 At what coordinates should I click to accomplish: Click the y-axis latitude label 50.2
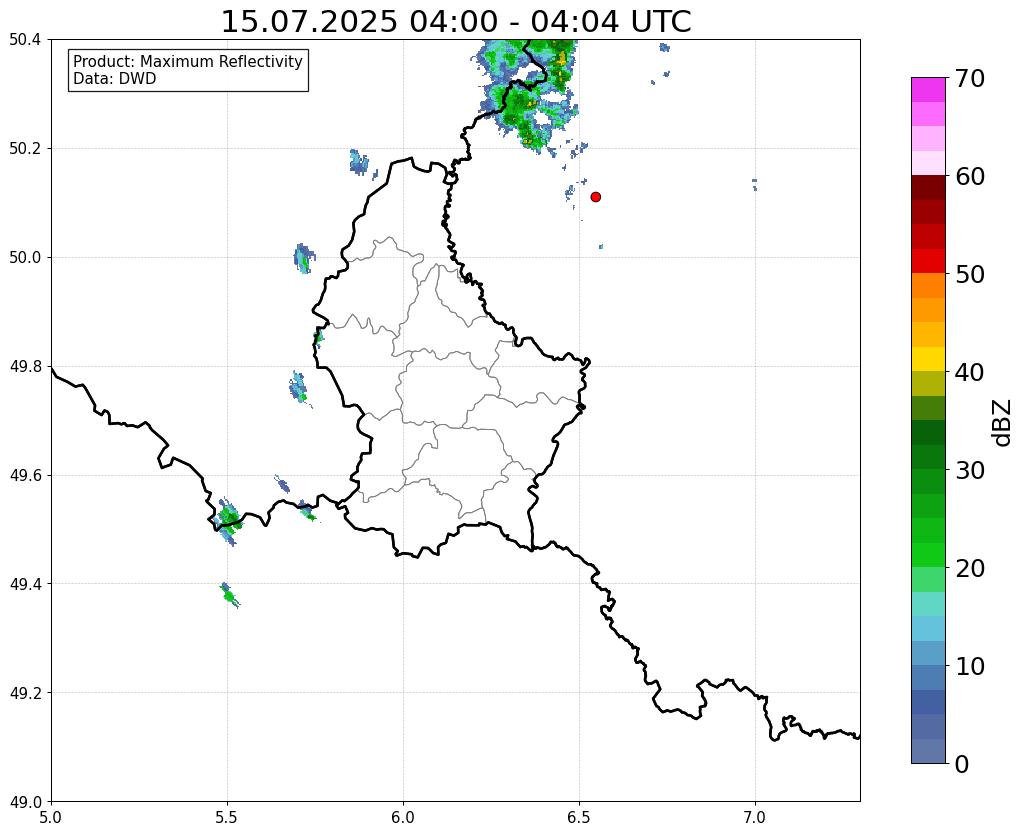click(x=25, y=149)
